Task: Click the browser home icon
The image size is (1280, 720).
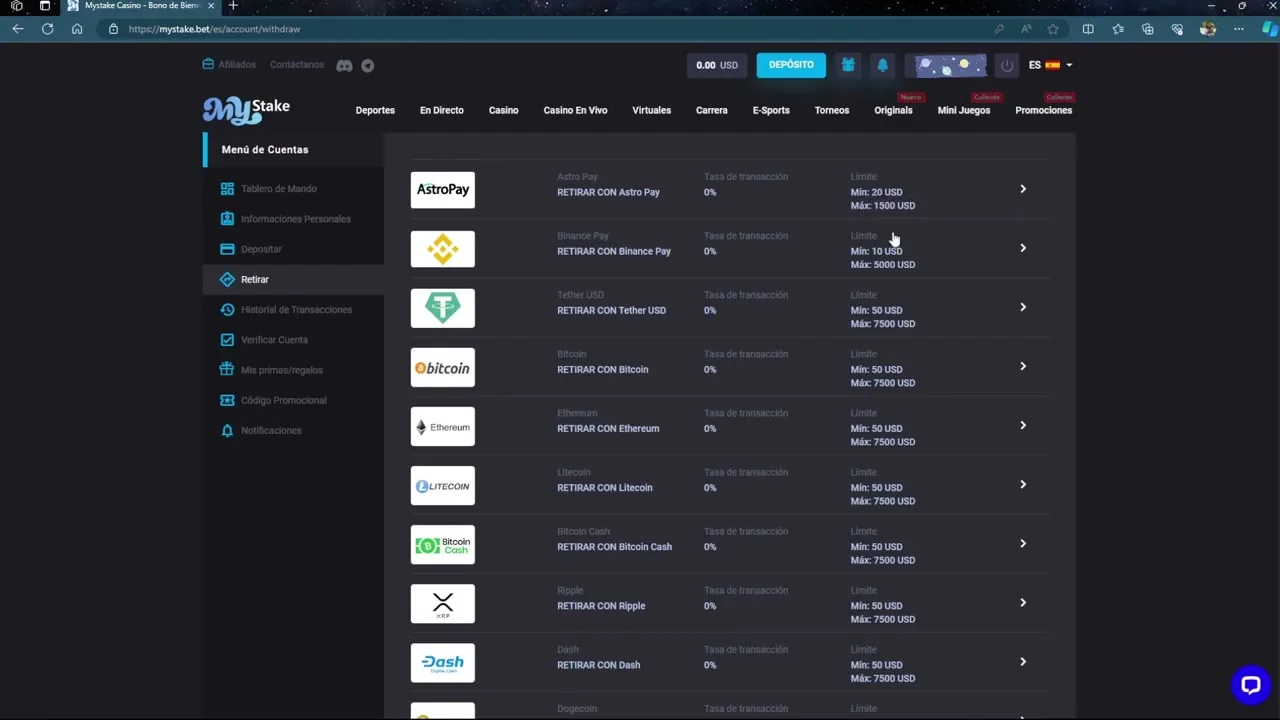Action: 77,29
